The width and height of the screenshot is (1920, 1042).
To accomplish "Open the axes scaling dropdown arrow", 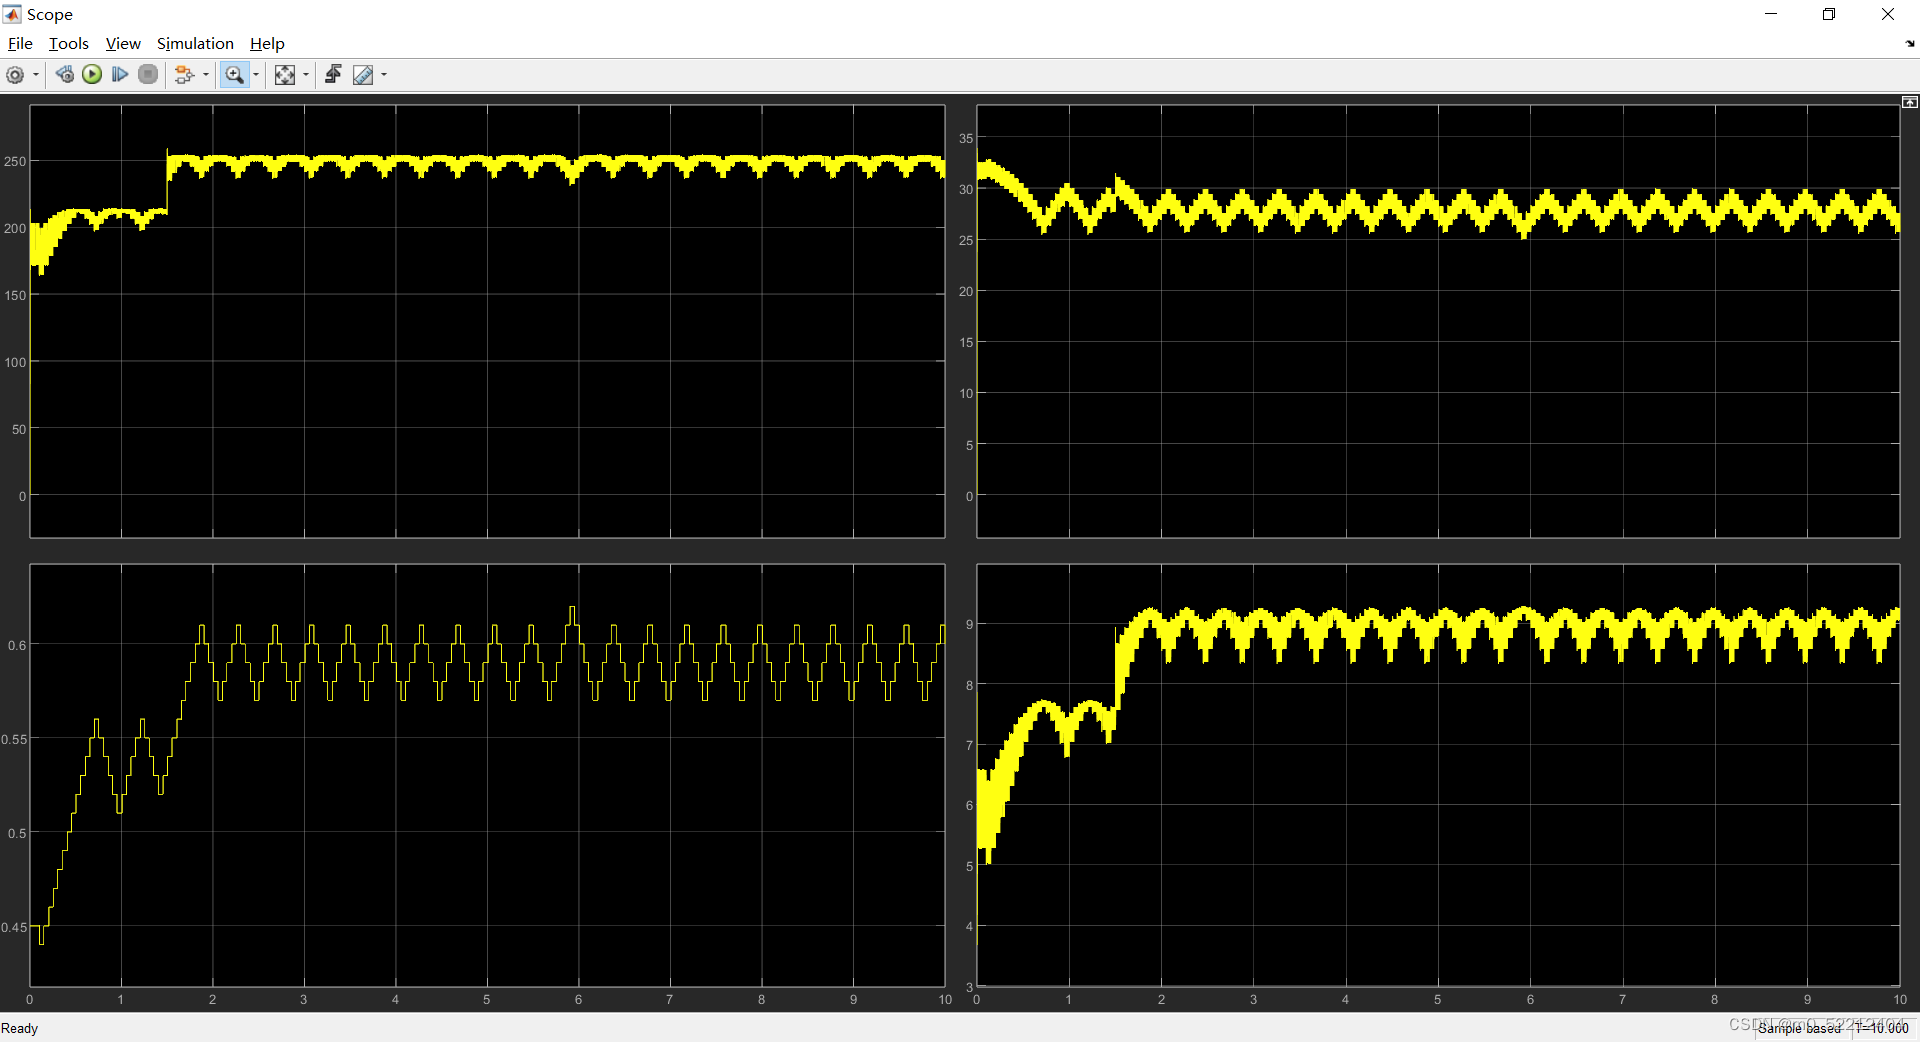I will 305,74.
